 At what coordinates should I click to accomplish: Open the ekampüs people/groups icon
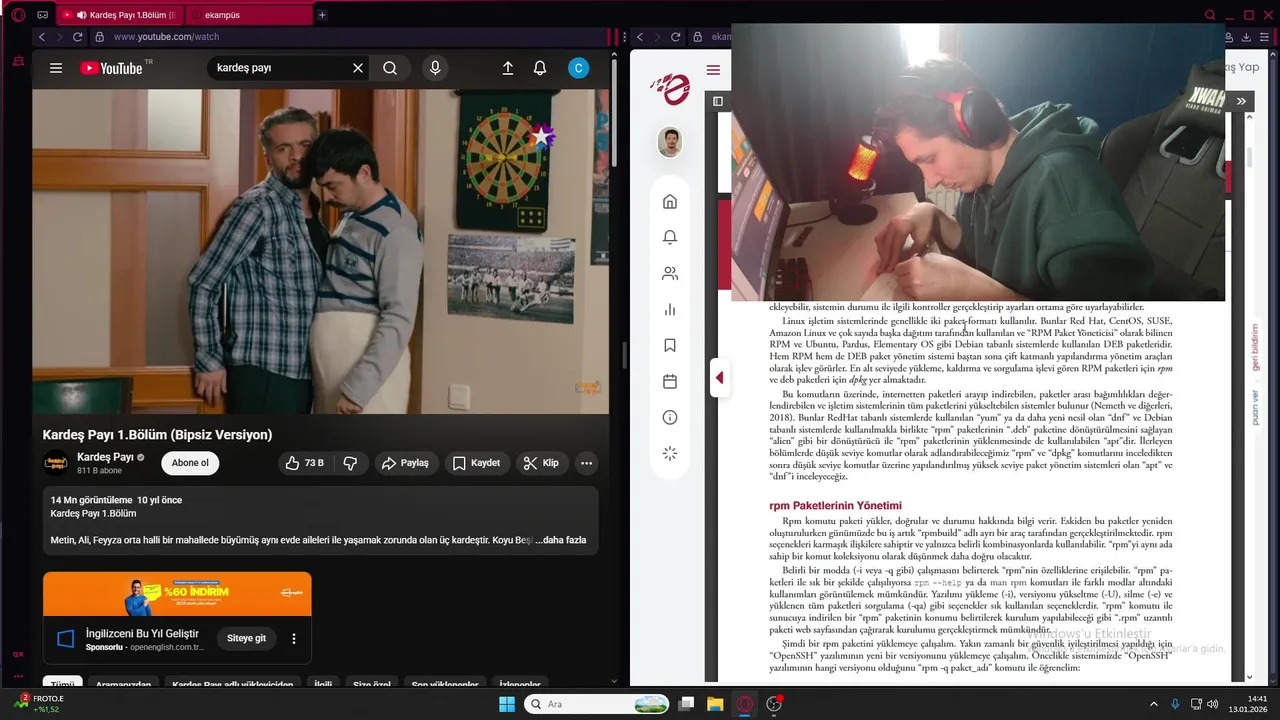[x=670, y=273]
